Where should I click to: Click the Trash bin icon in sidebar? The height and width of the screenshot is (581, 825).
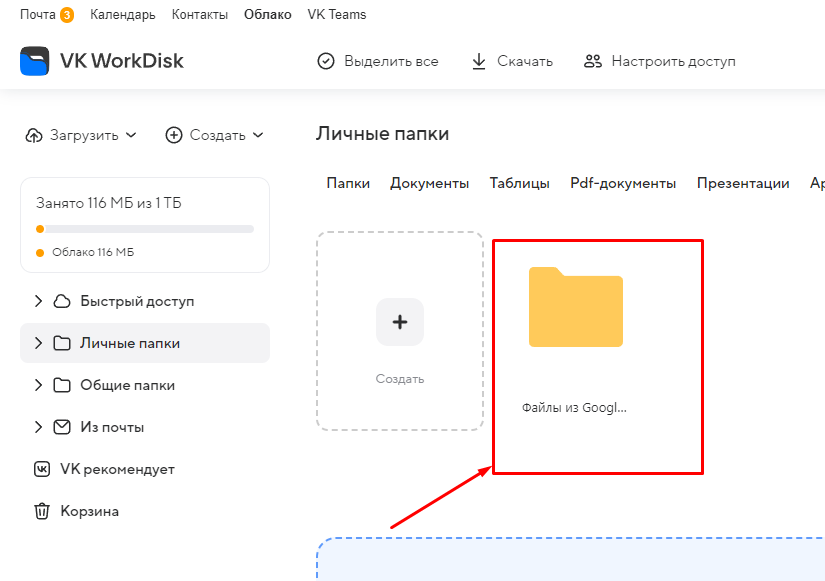tap(42, 511)
